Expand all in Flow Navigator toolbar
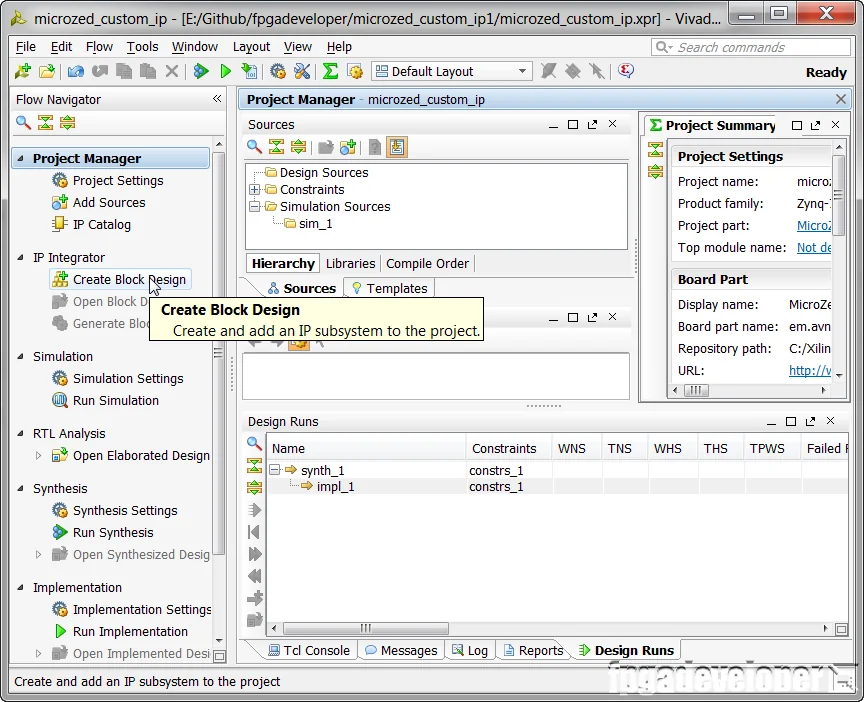864x702 pixels. click(x=67, y=122)
